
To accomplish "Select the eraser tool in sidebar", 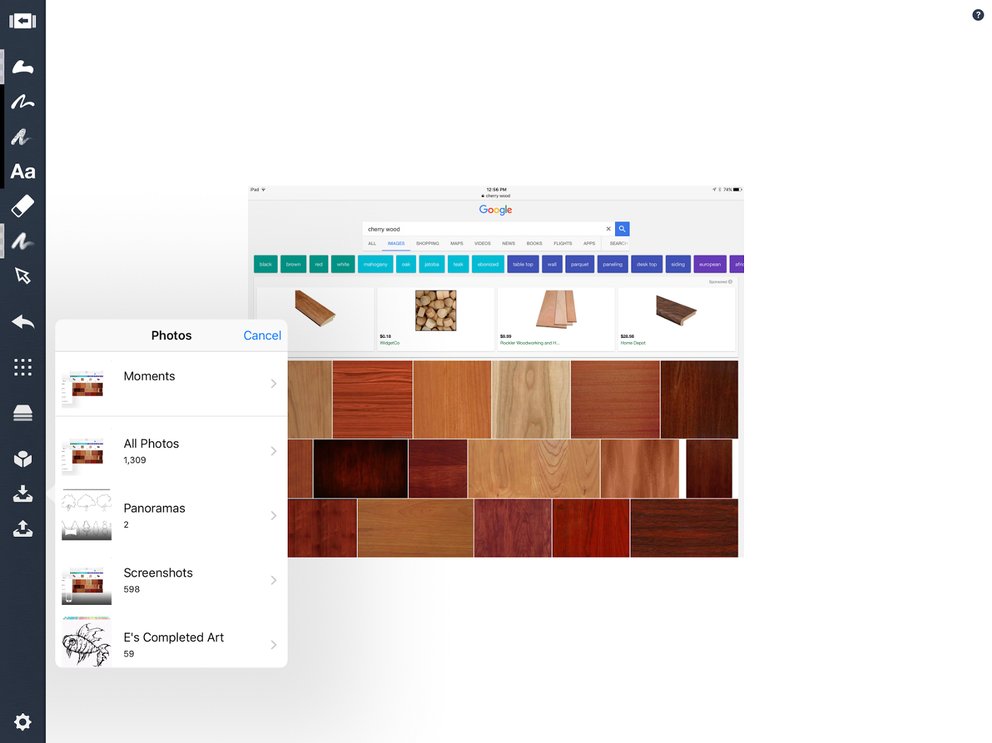I will tap(23, 206).
